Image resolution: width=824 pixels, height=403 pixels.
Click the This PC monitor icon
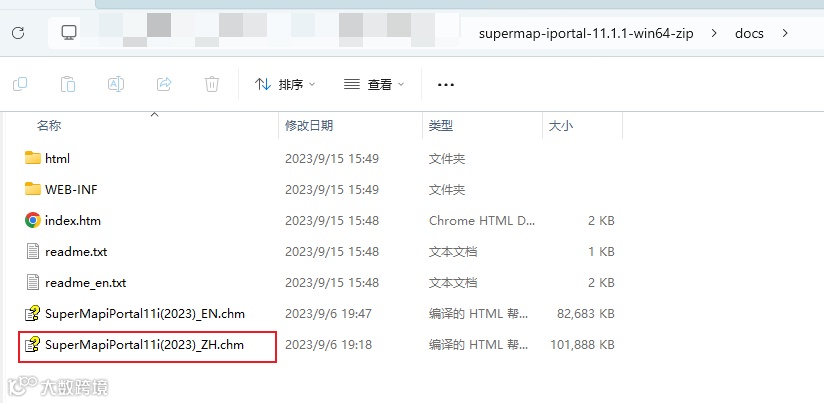coord(69,33)
